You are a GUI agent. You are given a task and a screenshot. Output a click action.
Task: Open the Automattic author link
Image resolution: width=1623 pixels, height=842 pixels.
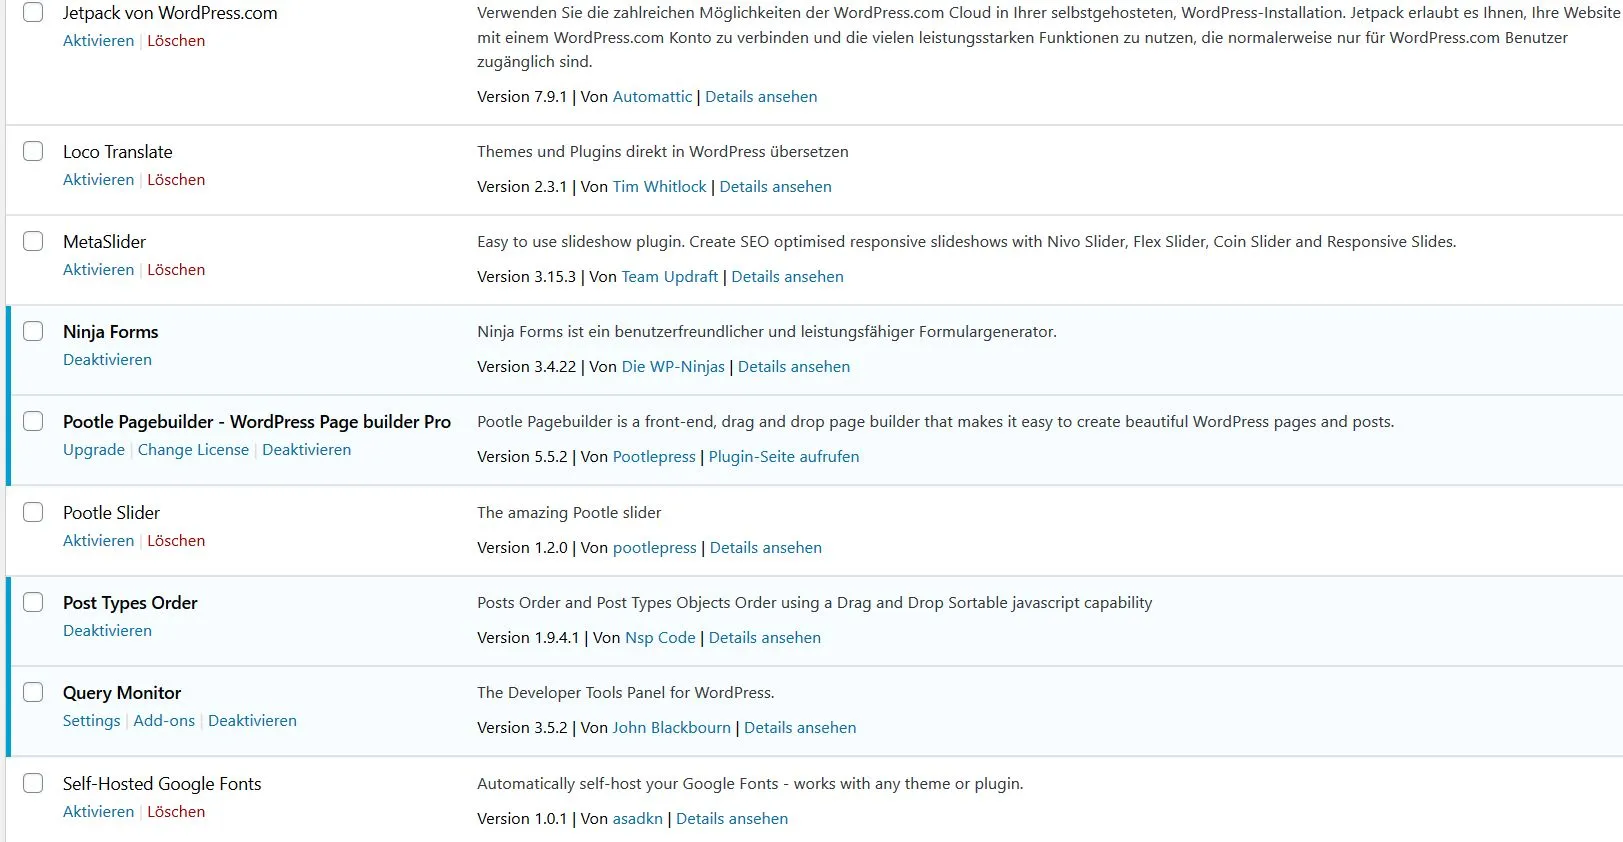[x=652, y=97]
